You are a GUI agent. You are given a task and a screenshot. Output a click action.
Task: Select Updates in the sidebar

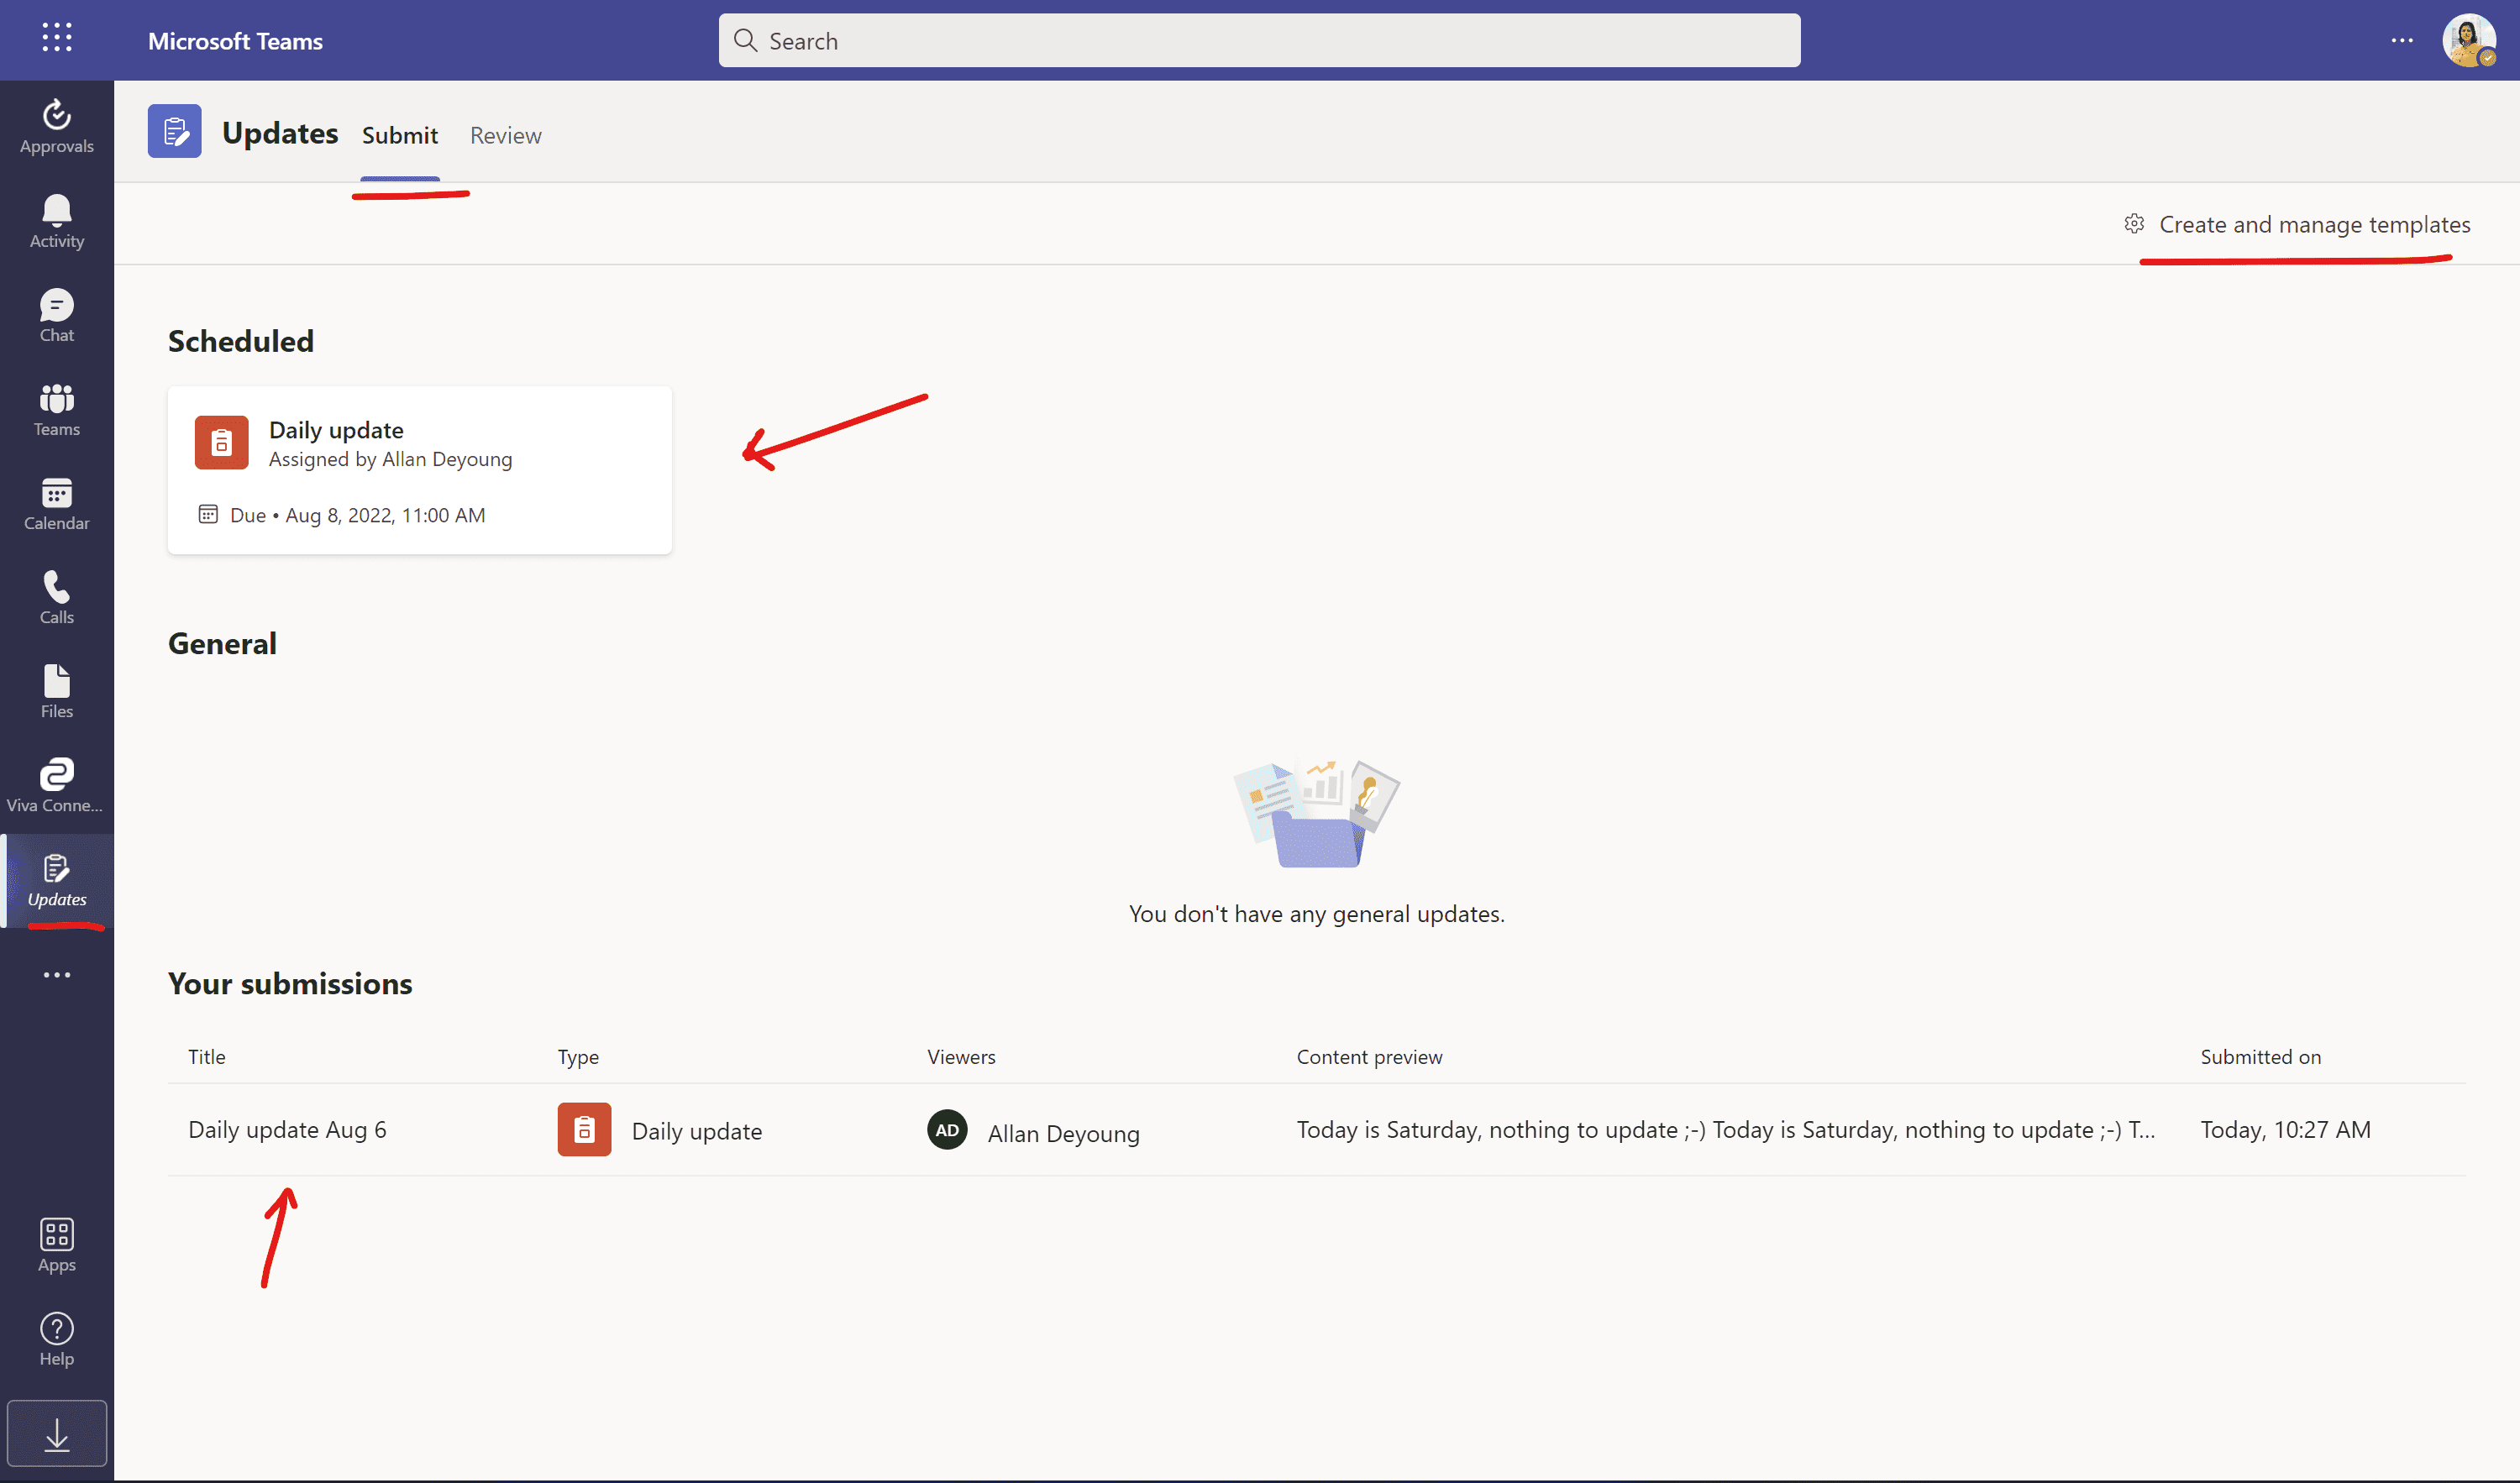tap(57, 880)
